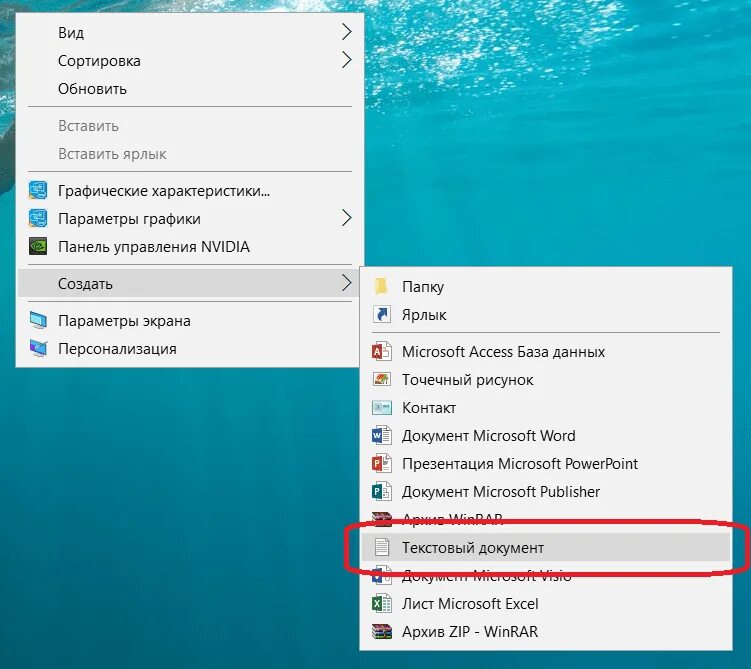Screen dimensions: 751x669
Task: Click the plain text file icon
Action: 382,547
